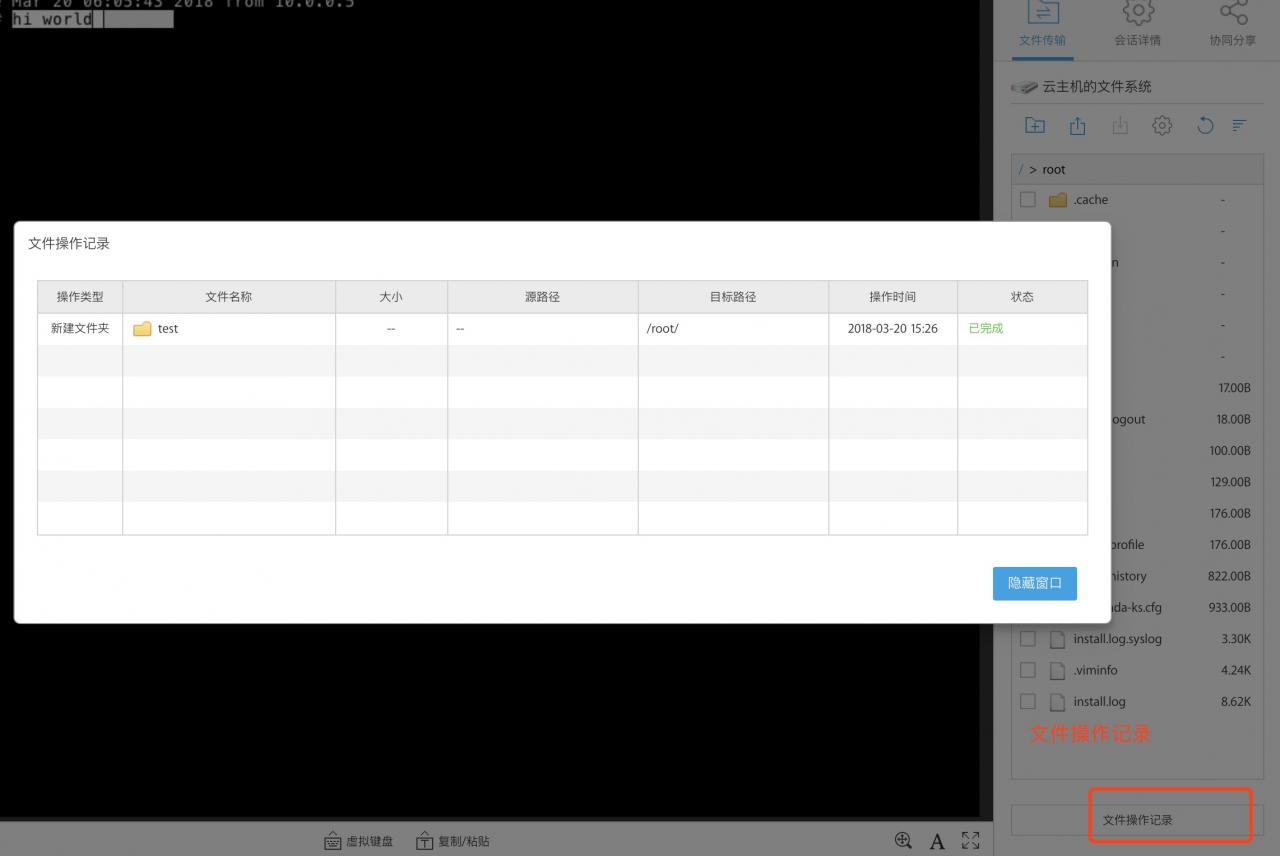This screenshot has height=856, width=1280.
Task: Click the 操作类型 column header
Action: point(80,297)
